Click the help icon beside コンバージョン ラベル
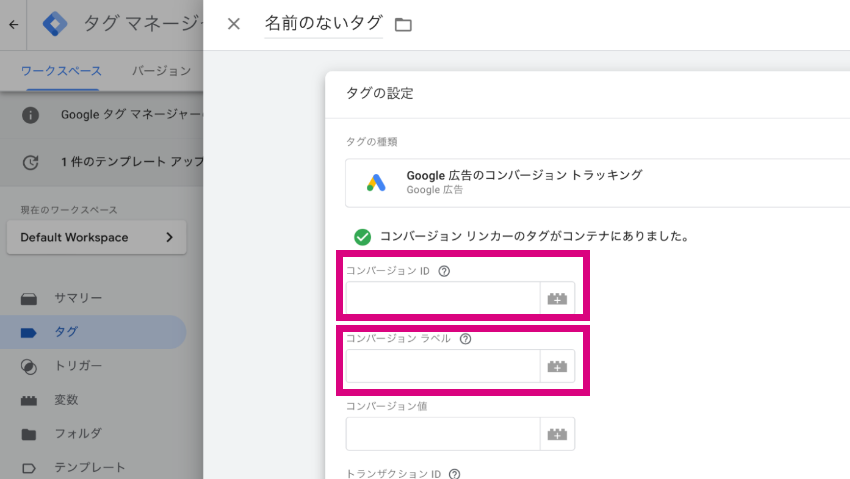This screenshot has width=850, height=479. (465, 339)
